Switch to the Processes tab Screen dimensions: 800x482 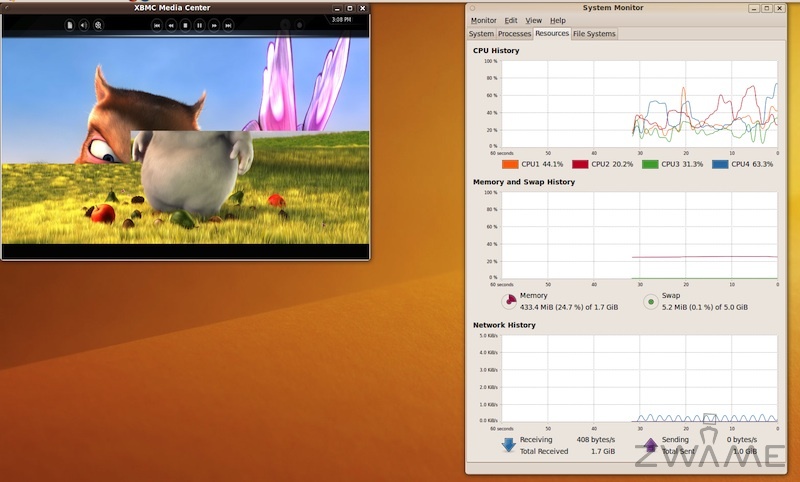514,34
